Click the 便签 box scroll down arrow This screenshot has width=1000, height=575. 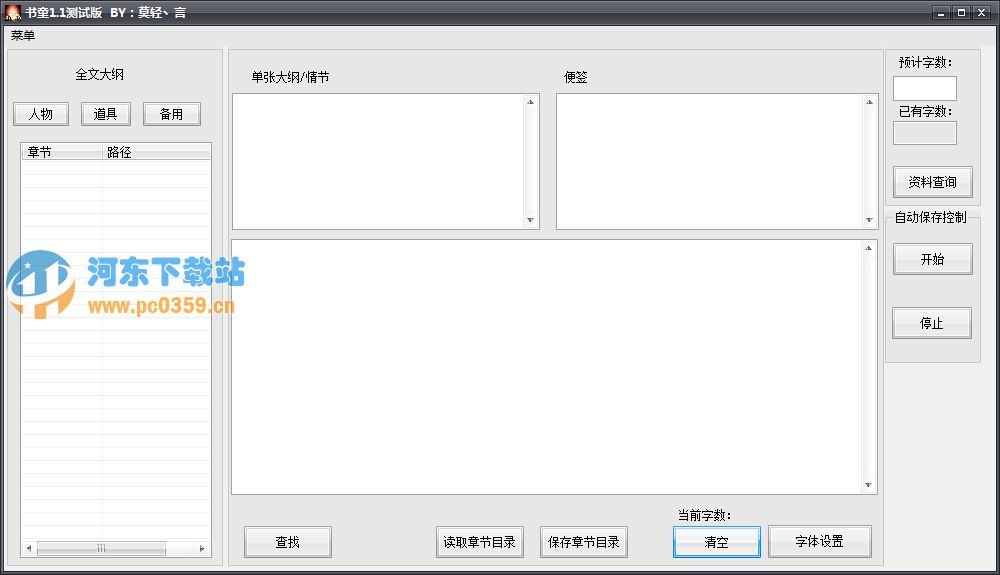pos(869,220)
